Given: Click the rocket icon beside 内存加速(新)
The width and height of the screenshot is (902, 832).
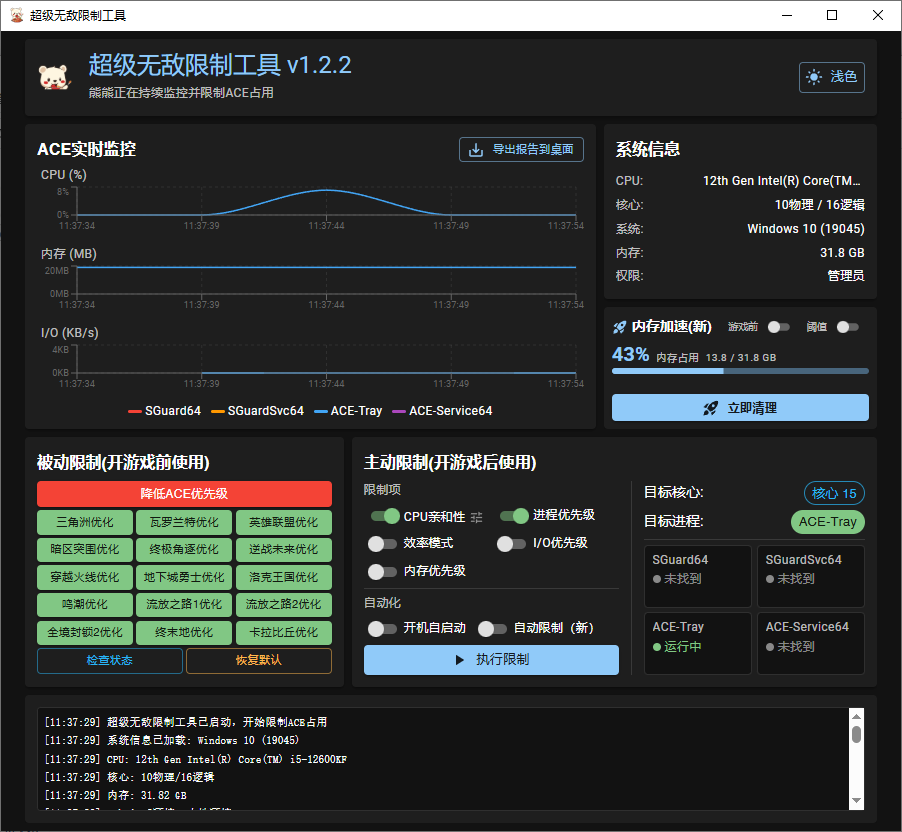Looking at the screenshot, I should (x=620, y=327).
